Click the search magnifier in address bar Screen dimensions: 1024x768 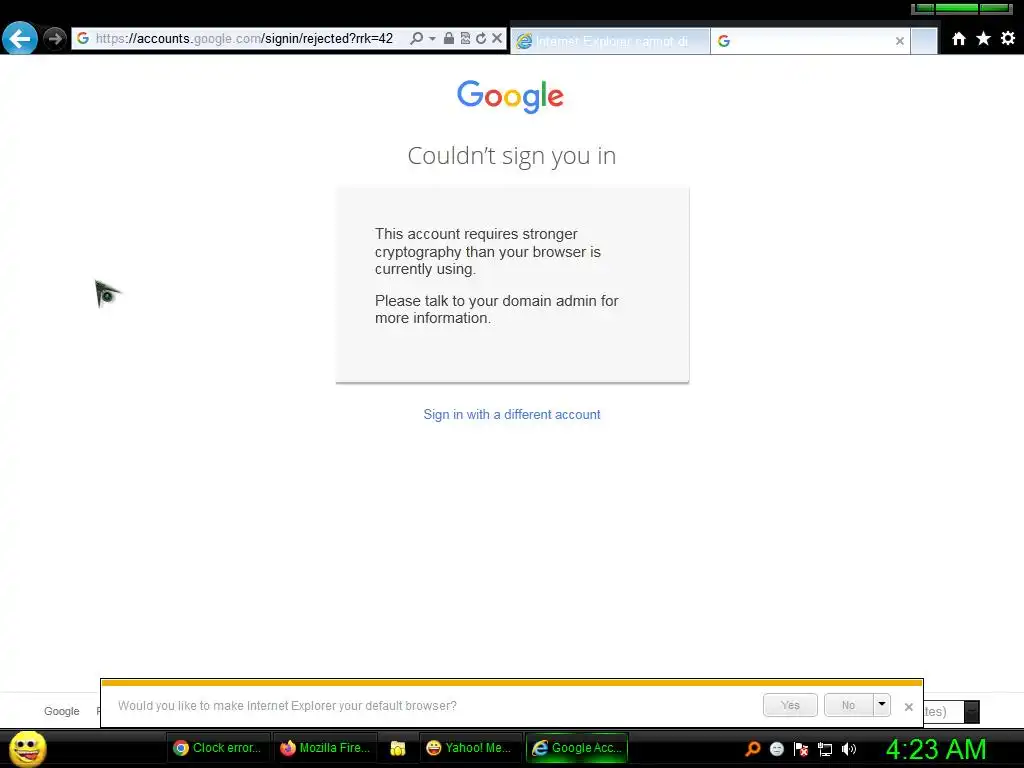[416, 39]
